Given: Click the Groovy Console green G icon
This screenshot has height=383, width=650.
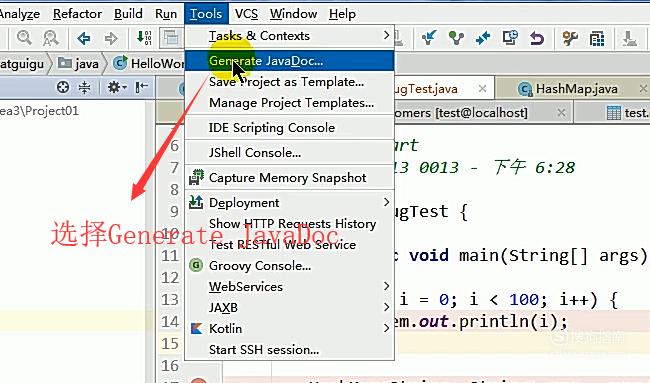Looking at the screenshot, I should (x=196, y=265).
